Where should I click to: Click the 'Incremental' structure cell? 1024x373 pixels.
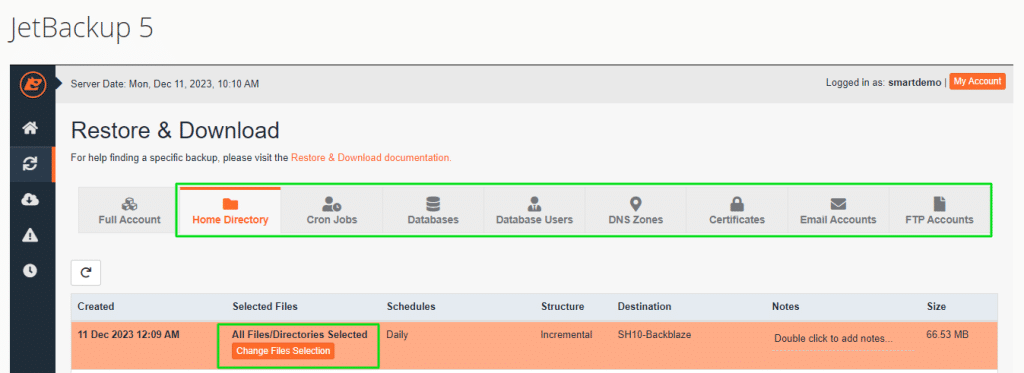tap(566, 334)
